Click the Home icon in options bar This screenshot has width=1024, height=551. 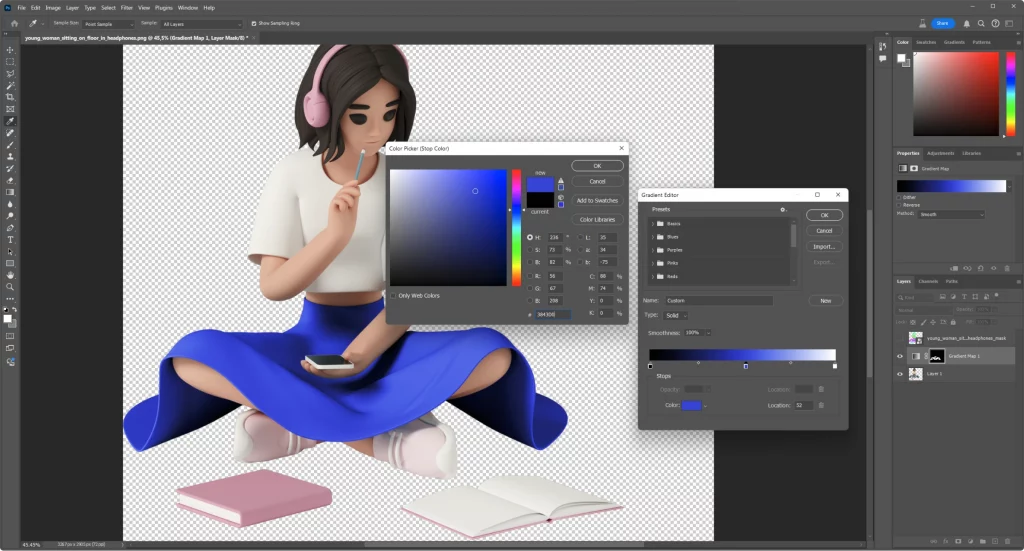(x=14, y=24)
